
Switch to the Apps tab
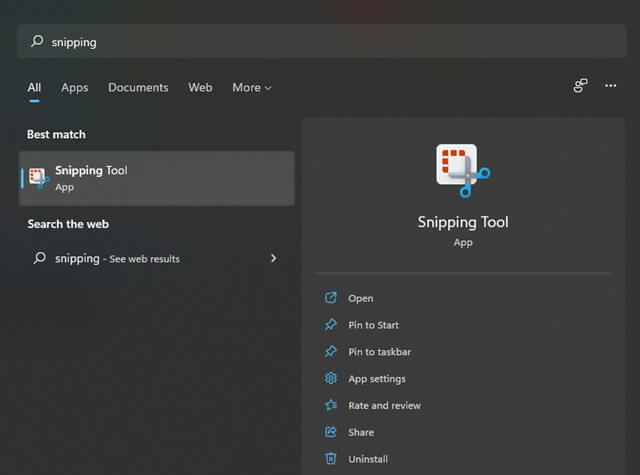[x=75, y=88]
